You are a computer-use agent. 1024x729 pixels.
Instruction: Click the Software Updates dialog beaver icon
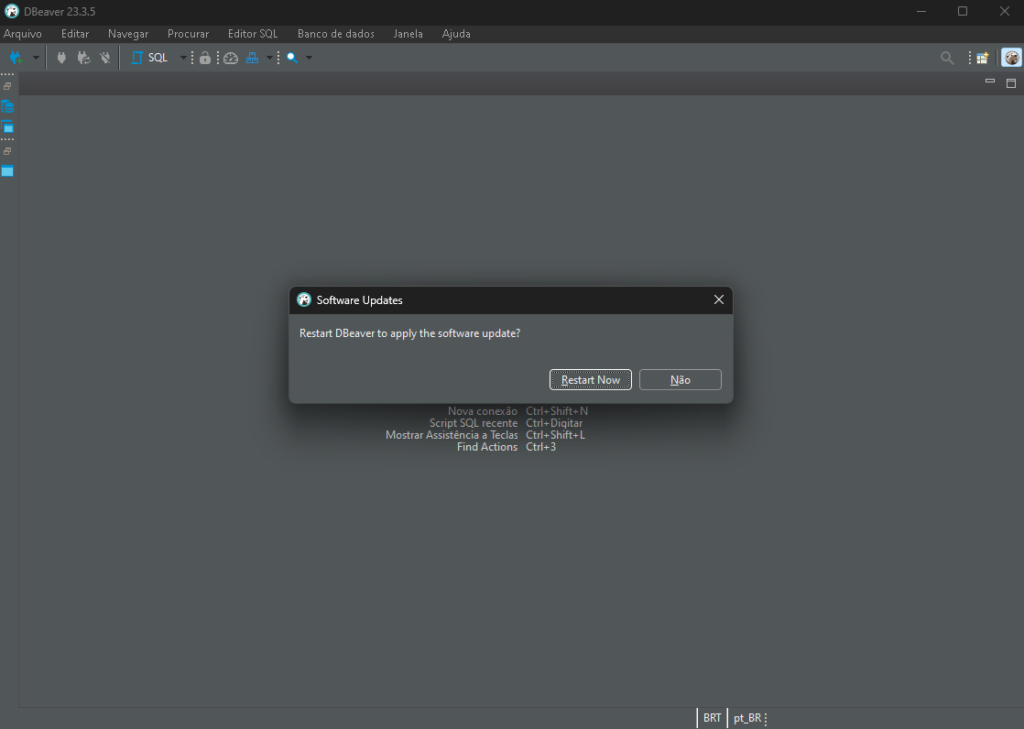(x=304, y=300)
